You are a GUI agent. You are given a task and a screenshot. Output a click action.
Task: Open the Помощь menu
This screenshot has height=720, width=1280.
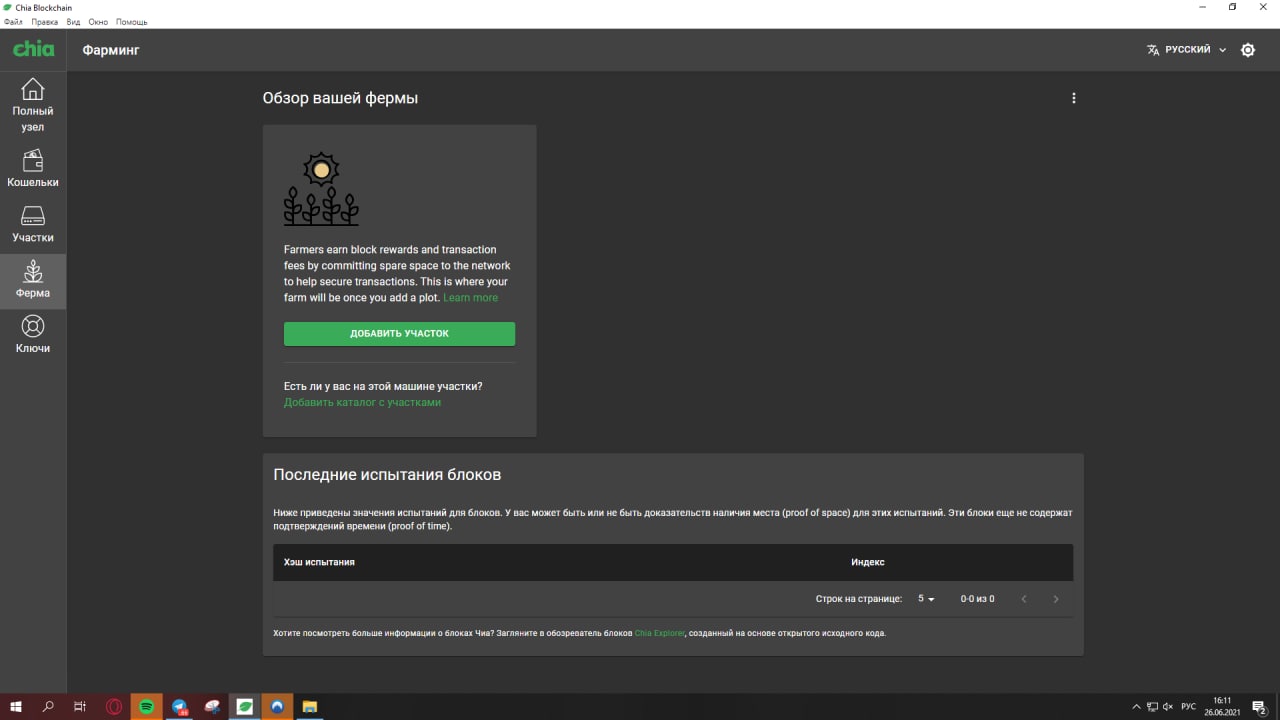[x=131, y=22]
